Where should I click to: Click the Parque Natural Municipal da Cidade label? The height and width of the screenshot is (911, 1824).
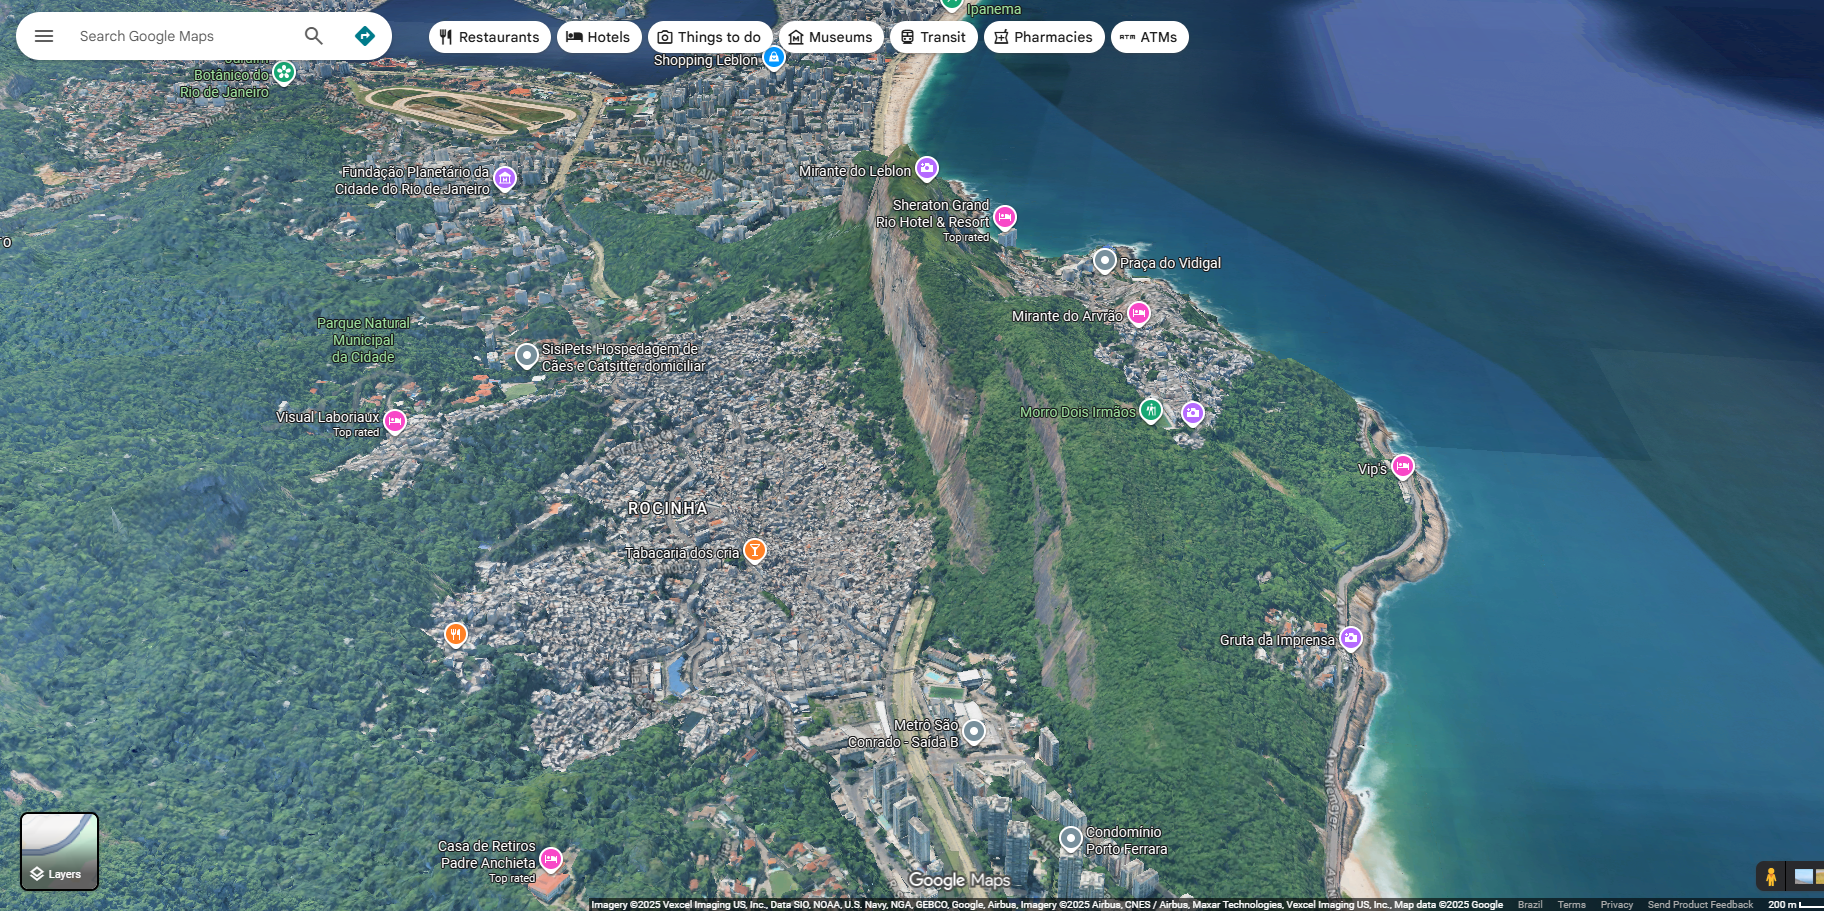(363, 340)
